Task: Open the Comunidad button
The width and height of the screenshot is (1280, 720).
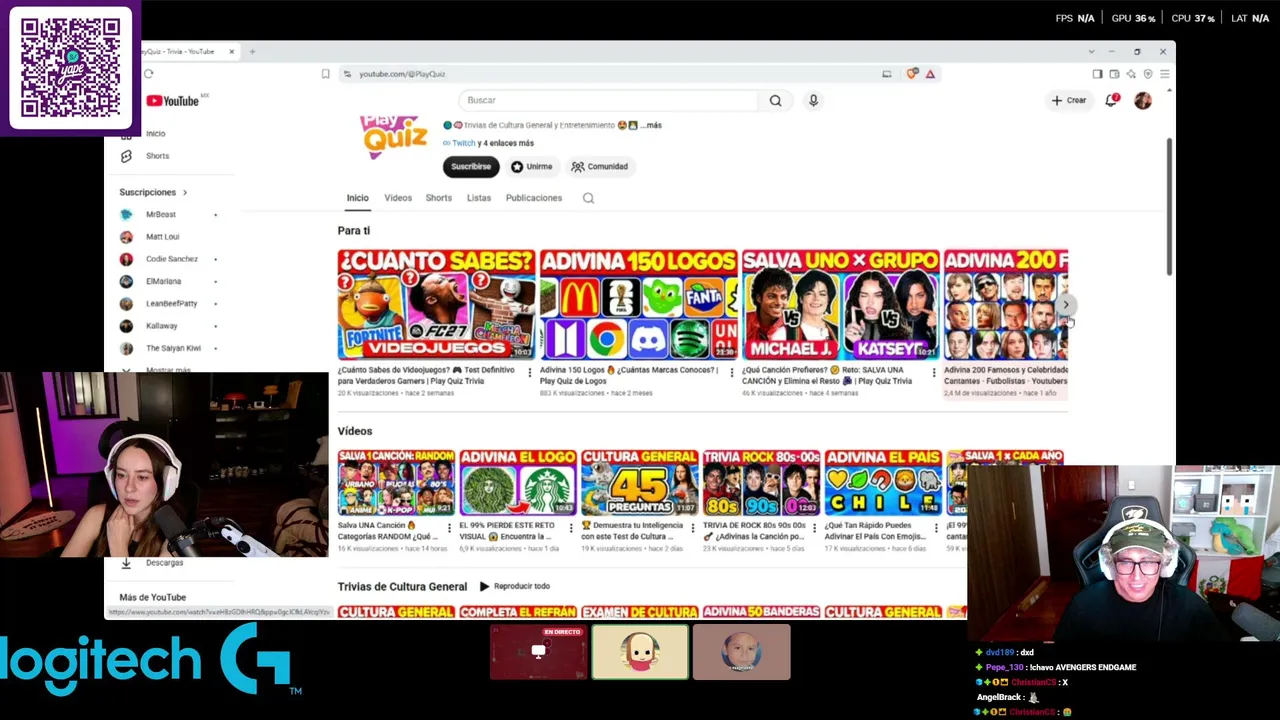Action: point(600,167)
